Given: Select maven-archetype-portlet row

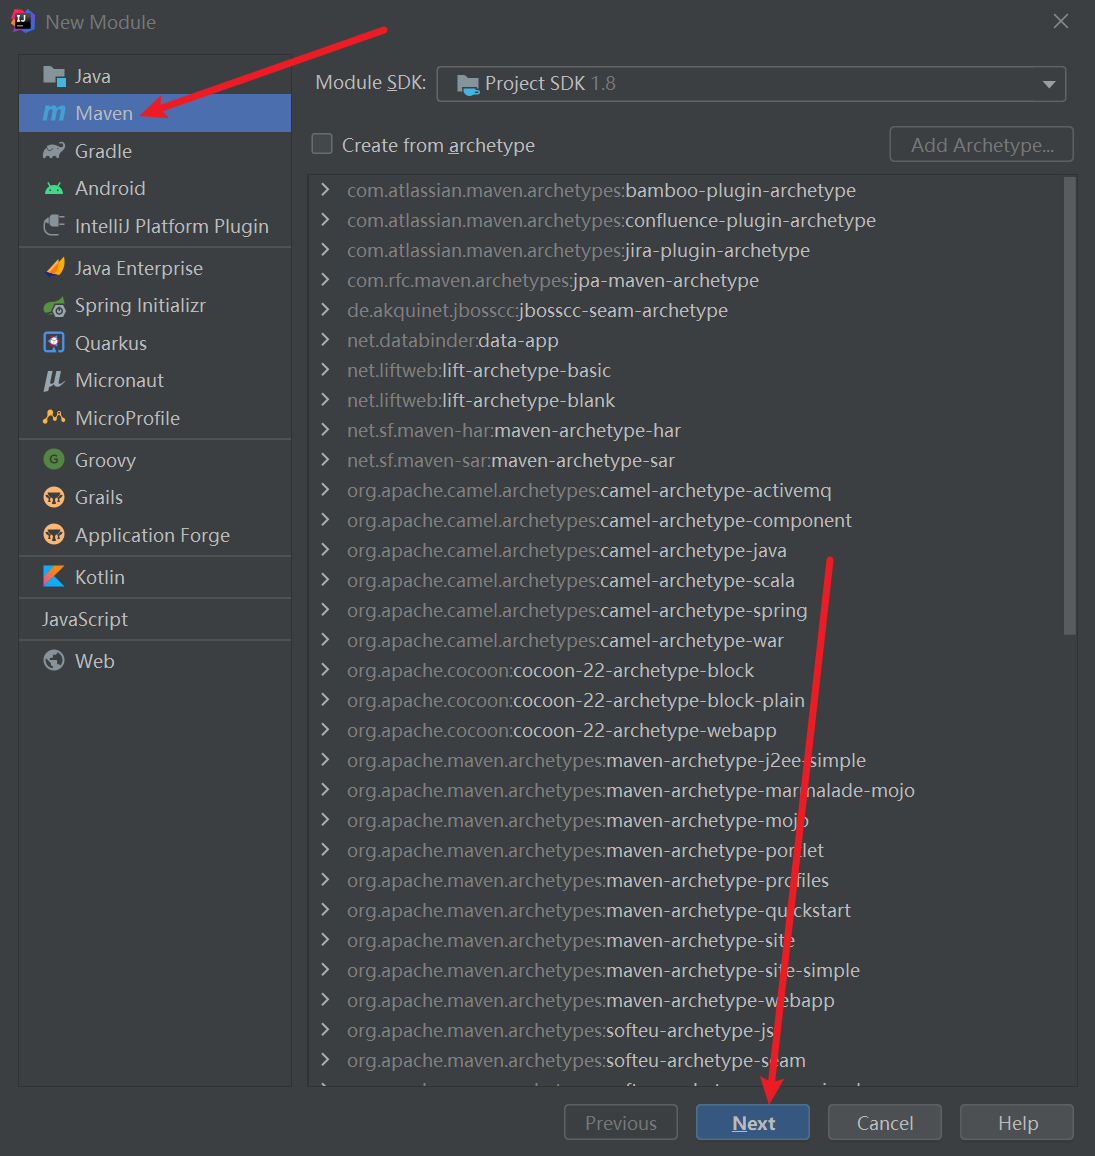Looking at the screenshot, I should coord(686,850).
